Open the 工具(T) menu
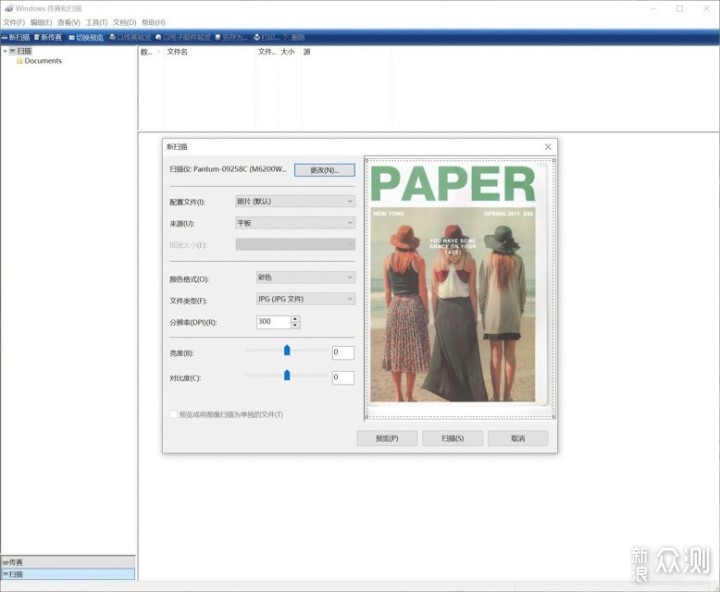The image size is (720, 592). [x=96, y=22]
